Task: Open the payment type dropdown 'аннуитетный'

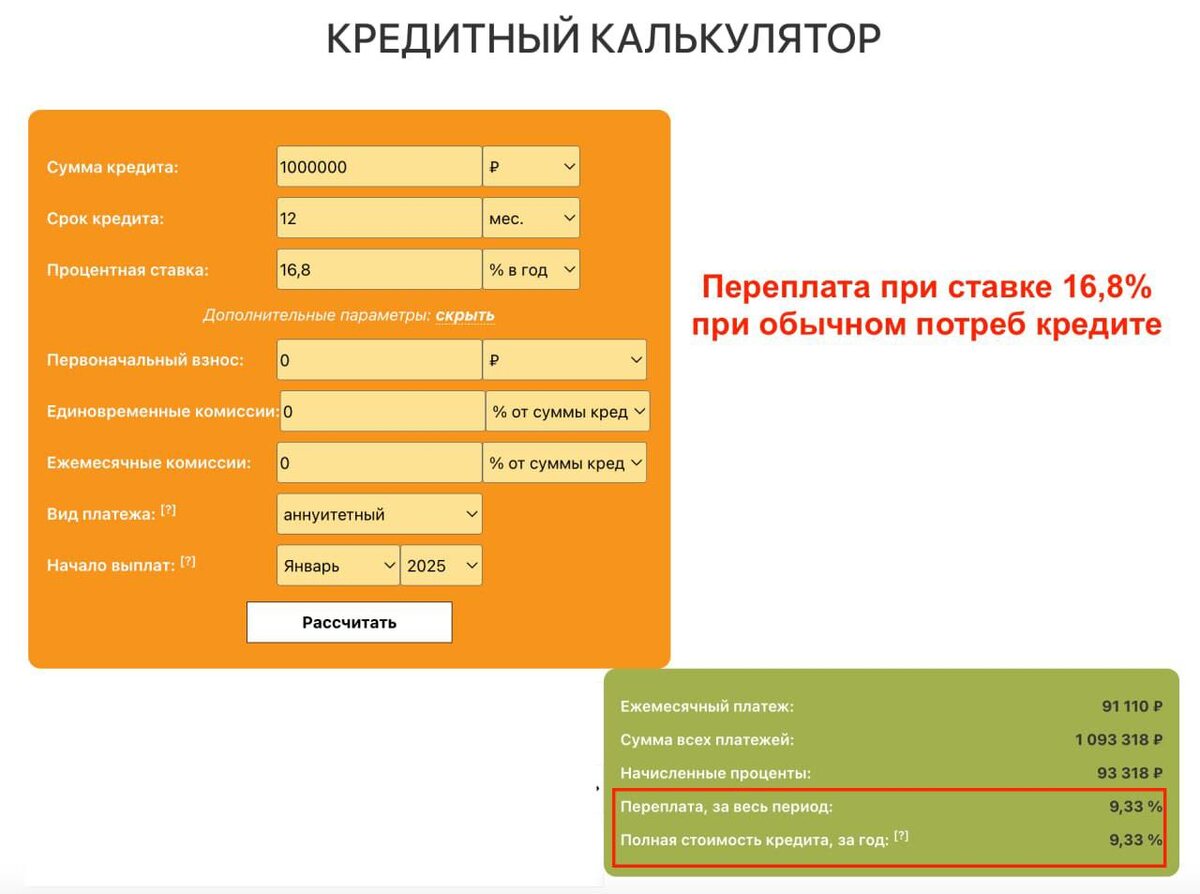Action: click(379, 514)
